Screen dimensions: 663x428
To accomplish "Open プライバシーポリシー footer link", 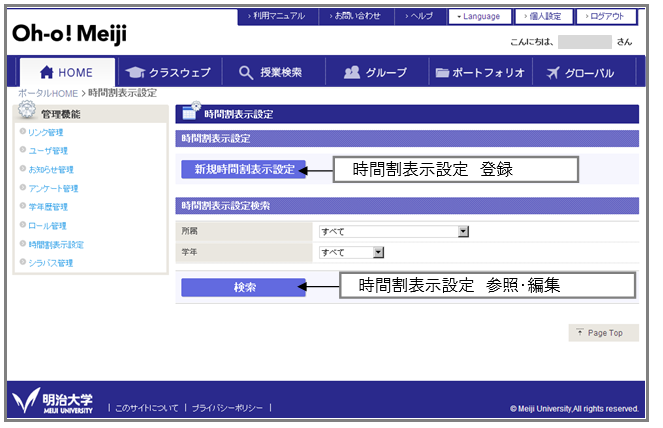I will [x=227, y=408].
